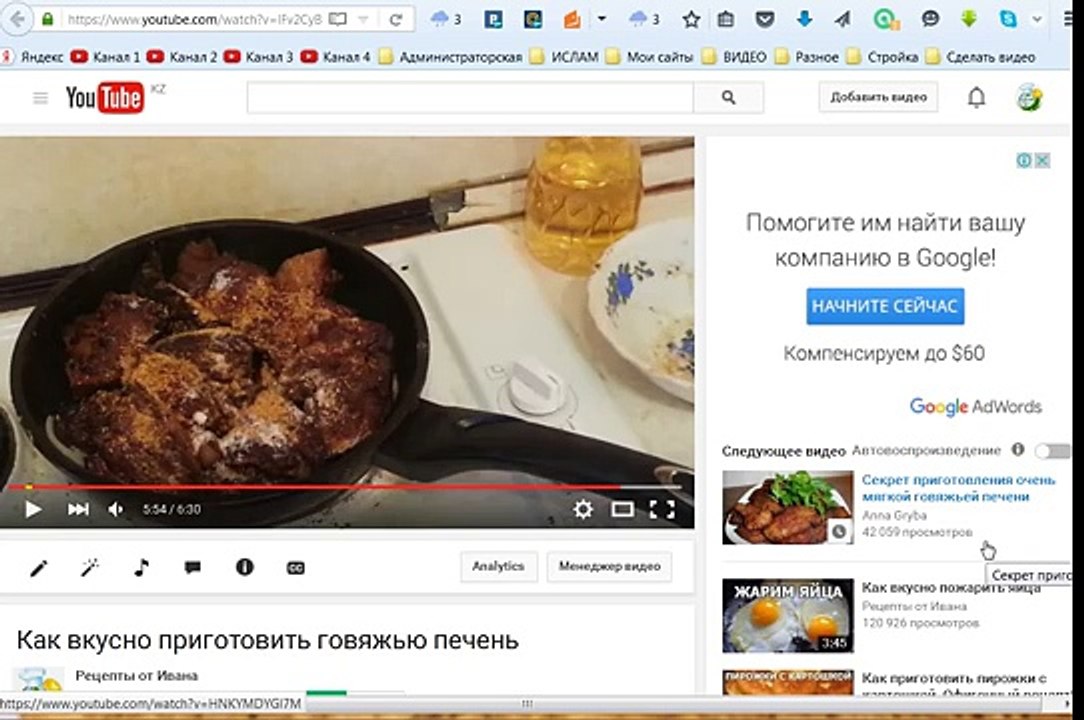Screen dimensions: 1084x720
Task: Open YouTube guide hamburger menu
Action: [40, 98]
